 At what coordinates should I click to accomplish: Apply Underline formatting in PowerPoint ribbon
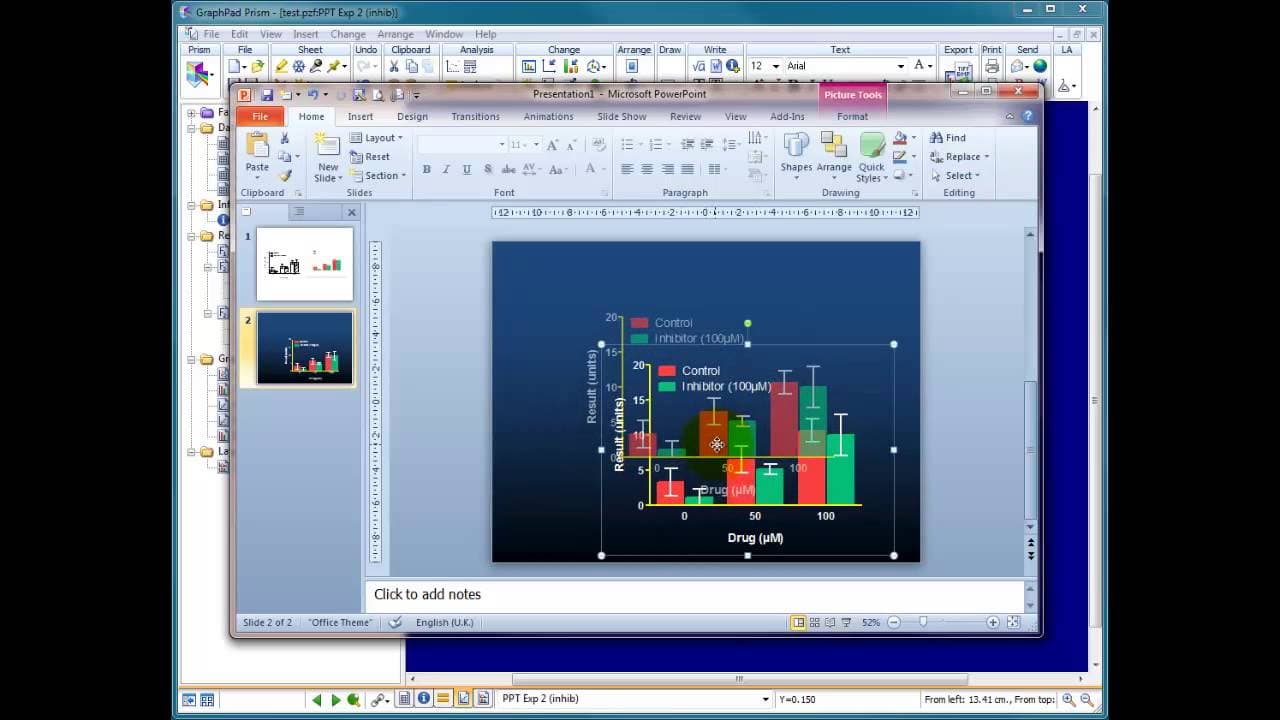pos(466,170)
